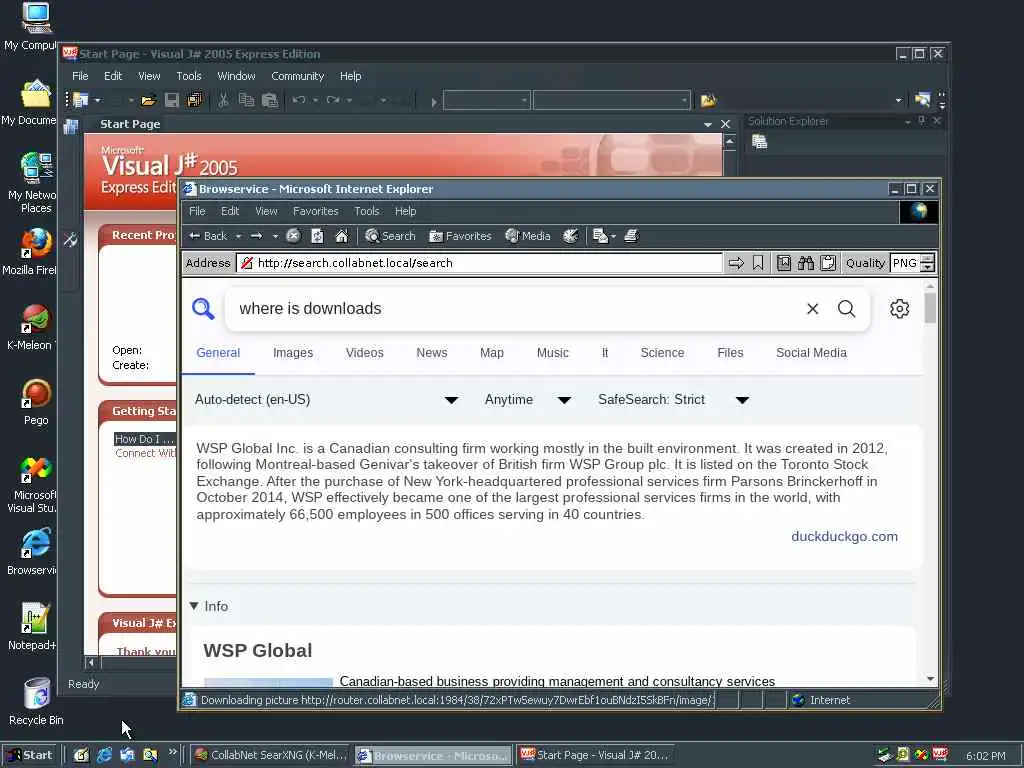Viewport: 1024px width, 768px height.
Task: Click Open File icon in Visual J# toolbar
Action: coord(148,101)
